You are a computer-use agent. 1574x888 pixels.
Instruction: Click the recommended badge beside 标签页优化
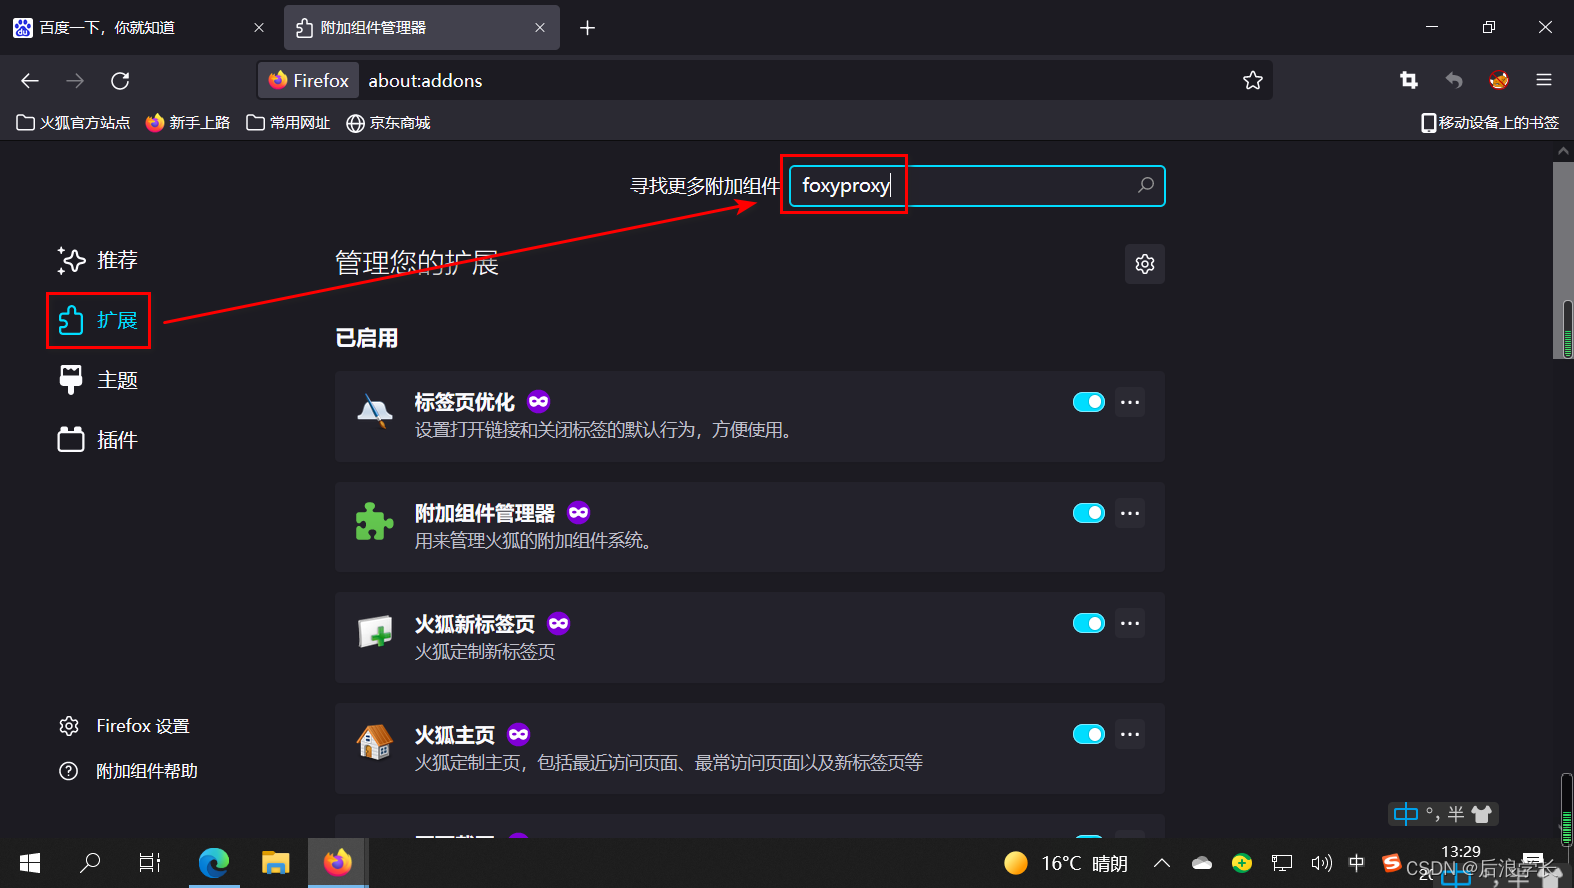tap(539, 402)
